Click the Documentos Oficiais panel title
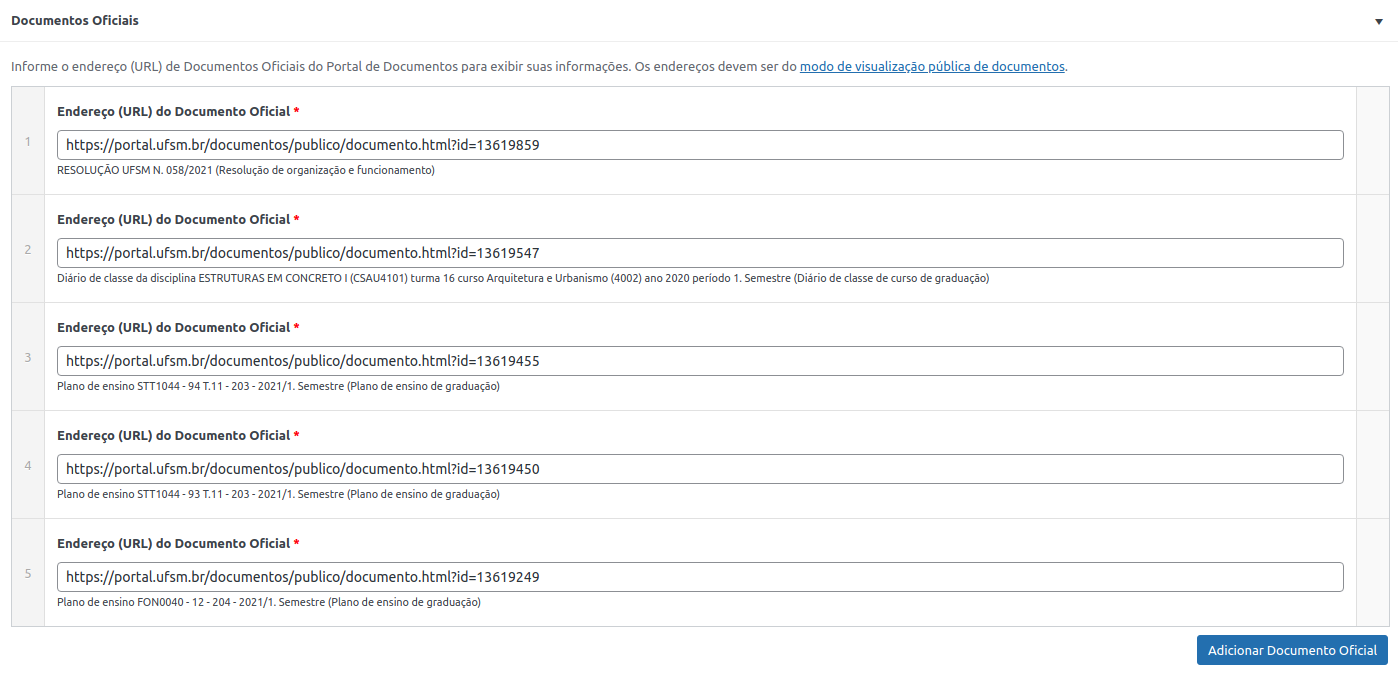 (x=75, y=21)
